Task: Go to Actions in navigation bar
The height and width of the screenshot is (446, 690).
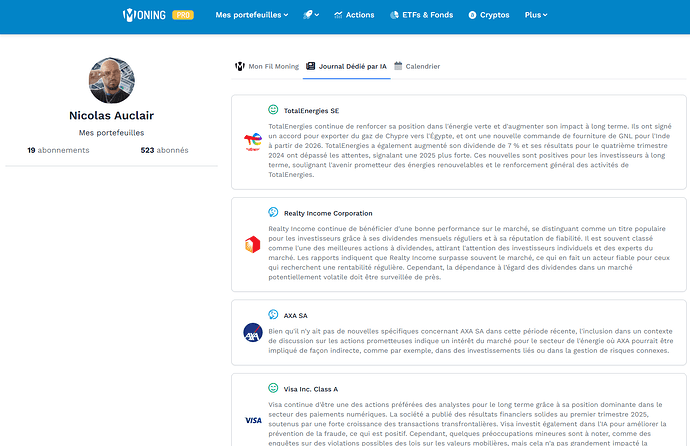Action: pyautogui.click(x=354, y=15)
